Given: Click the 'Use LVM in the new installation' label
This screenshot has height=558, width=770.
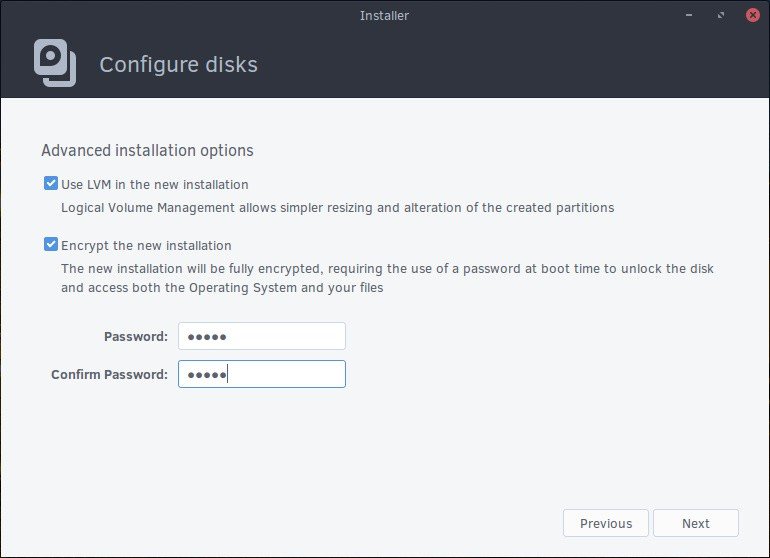Looking at the screenshot, I should point(155,185).
